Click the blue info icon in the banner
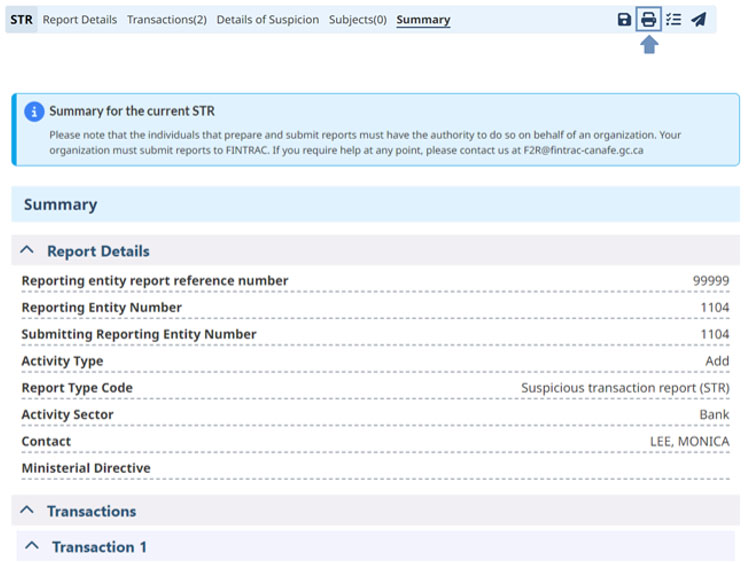Screen dimensions: 750x562 coord(34,112)
